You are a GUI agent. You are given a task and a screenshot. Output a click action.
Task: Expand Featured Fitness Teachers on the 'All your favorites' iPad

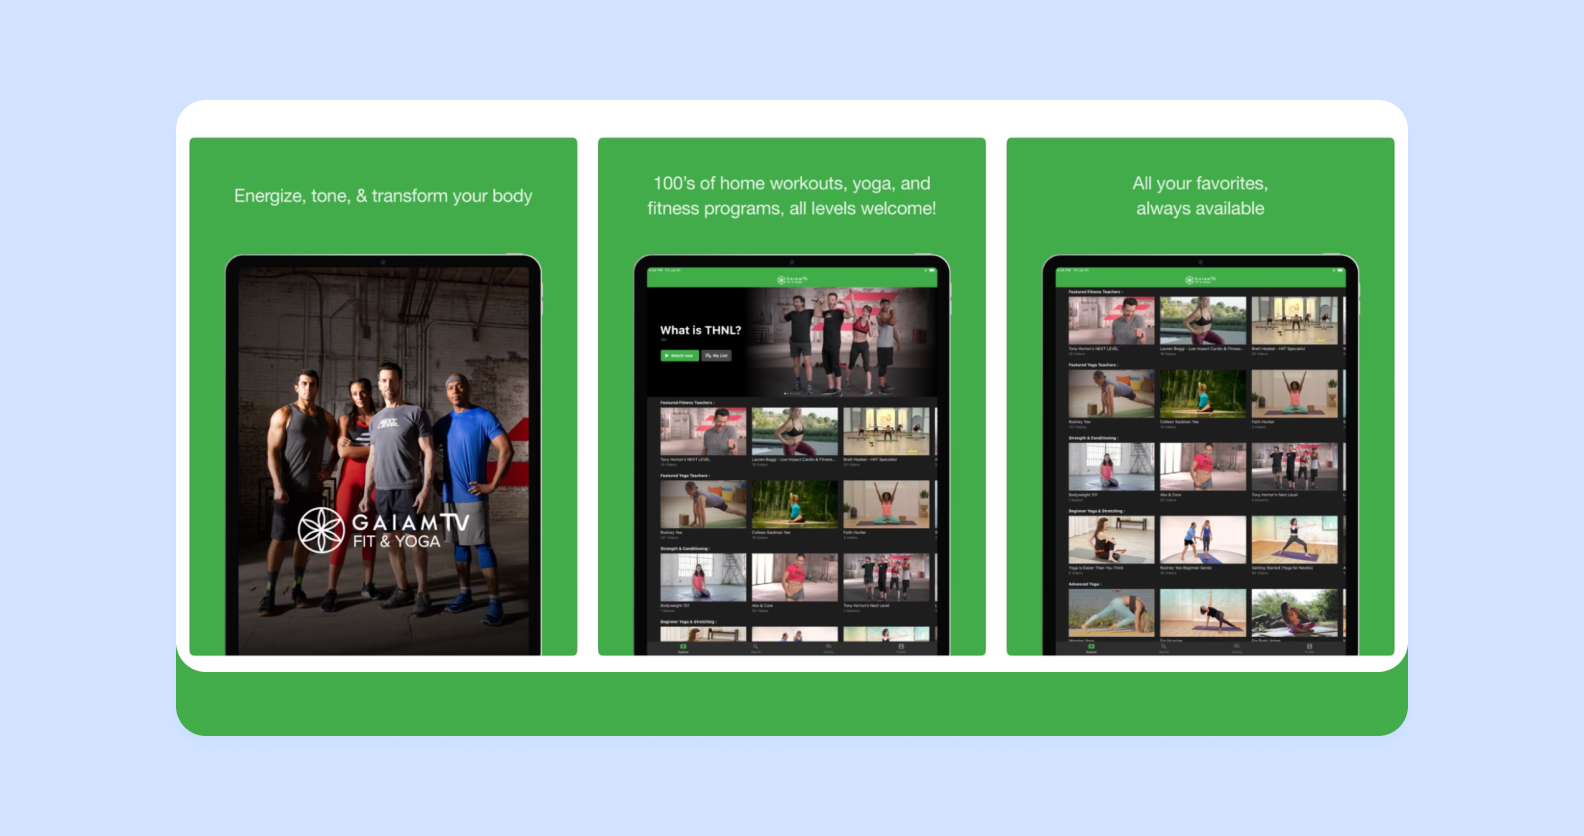1096,292
